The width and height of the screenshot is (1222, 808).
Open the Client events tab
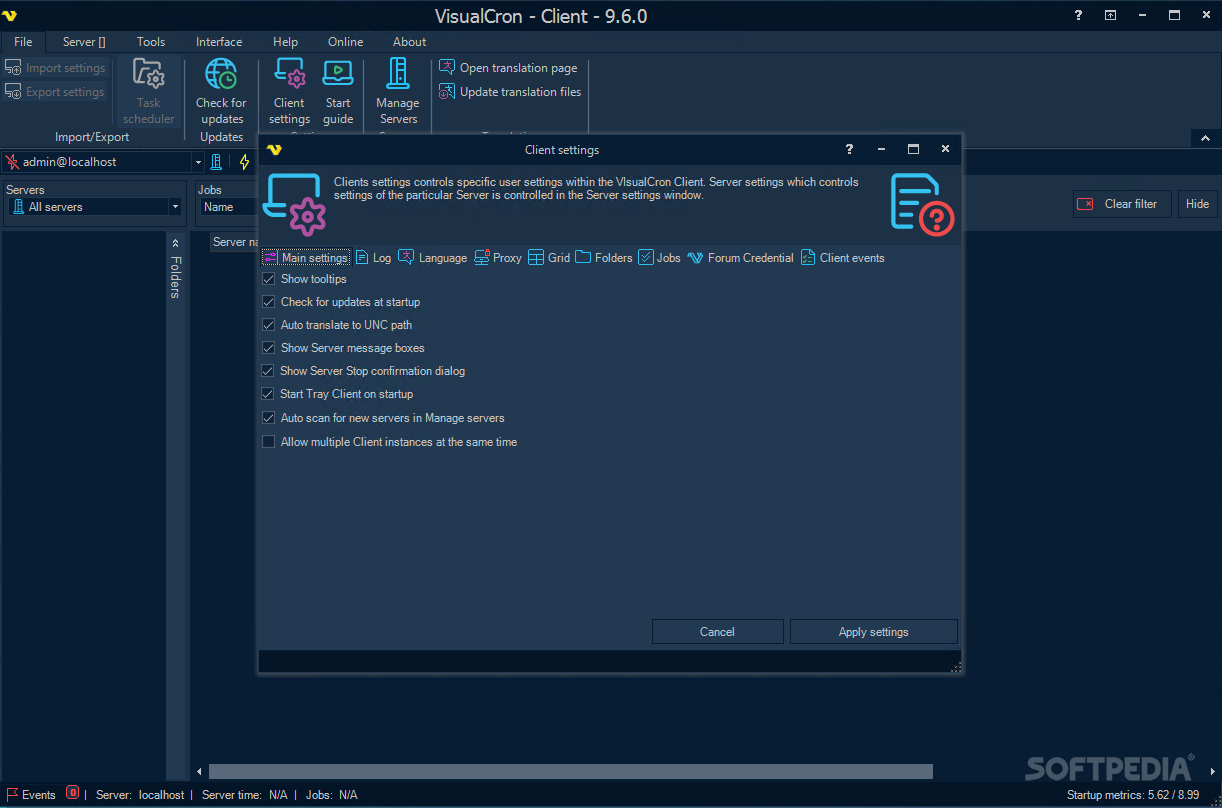point(842,258)
